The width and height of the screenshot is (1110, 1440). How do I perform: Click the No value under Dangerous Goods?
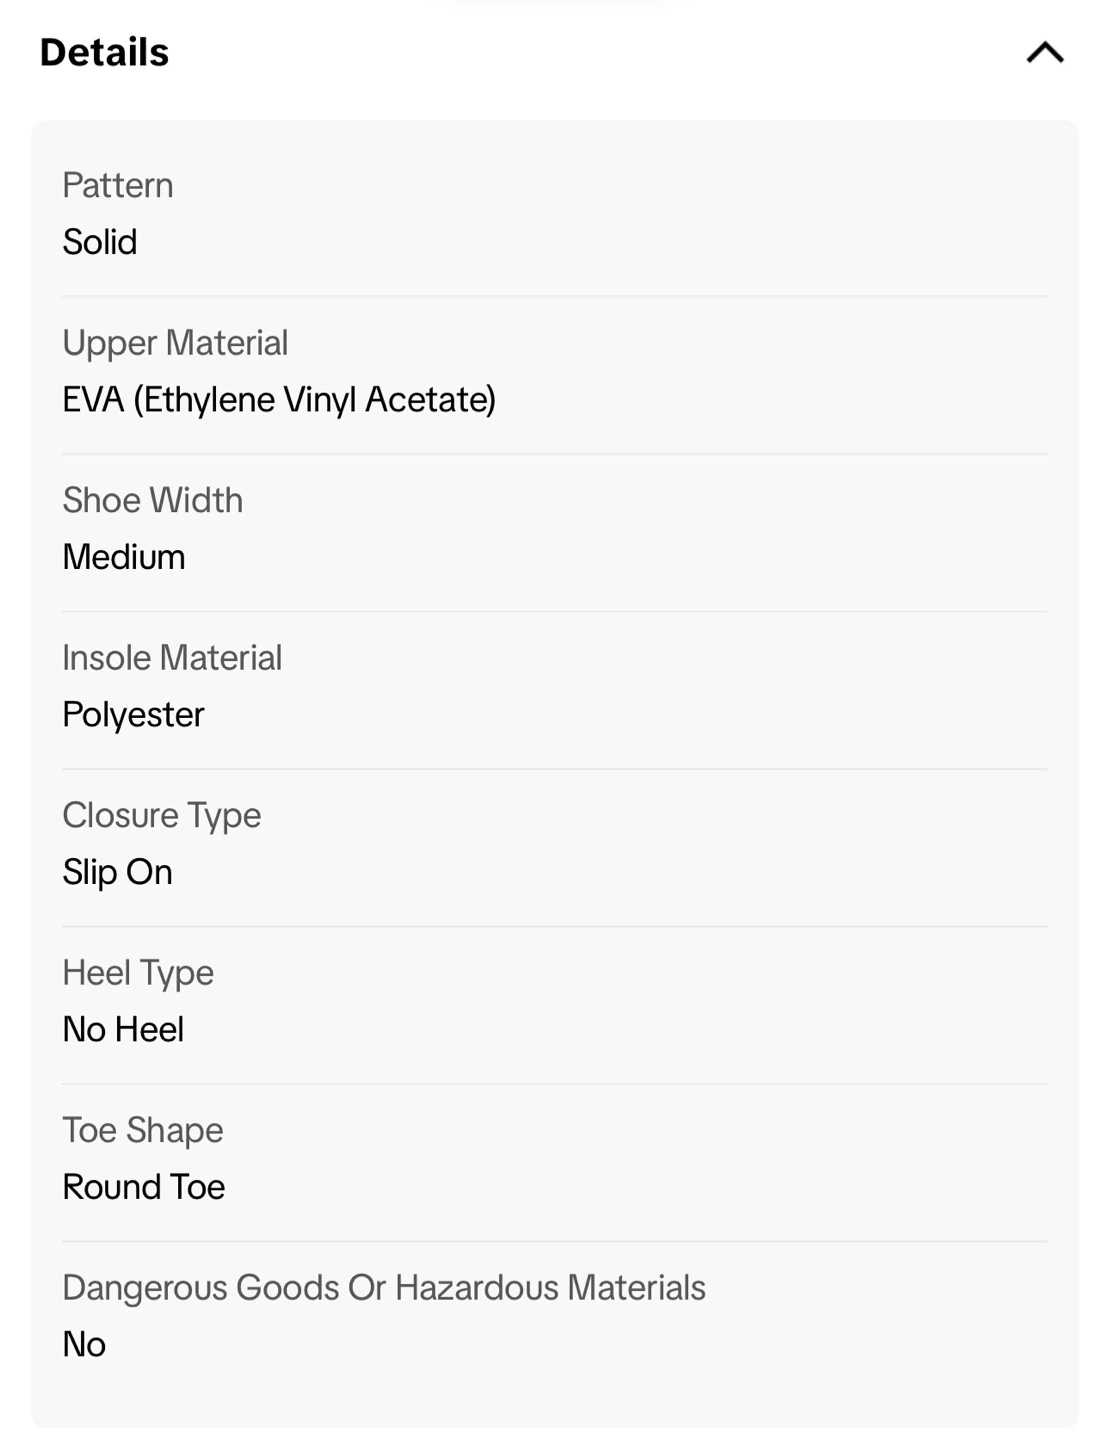84,1344
